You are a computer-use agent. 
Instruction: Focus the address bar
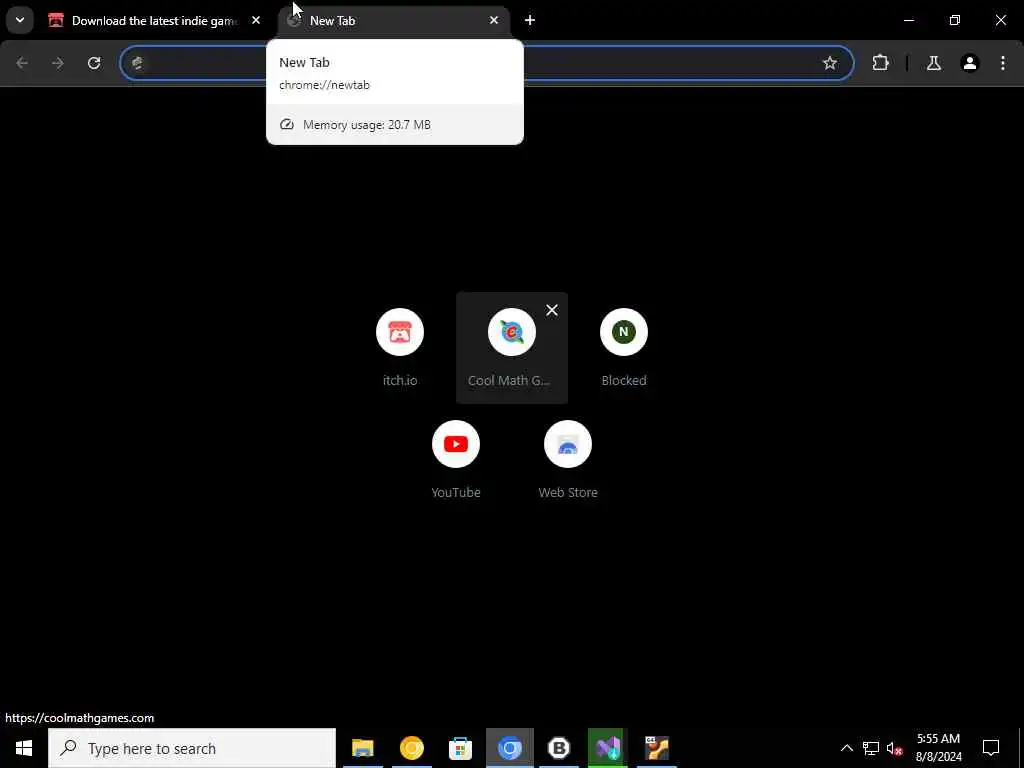pyautogui.click(x=487, y=63)
